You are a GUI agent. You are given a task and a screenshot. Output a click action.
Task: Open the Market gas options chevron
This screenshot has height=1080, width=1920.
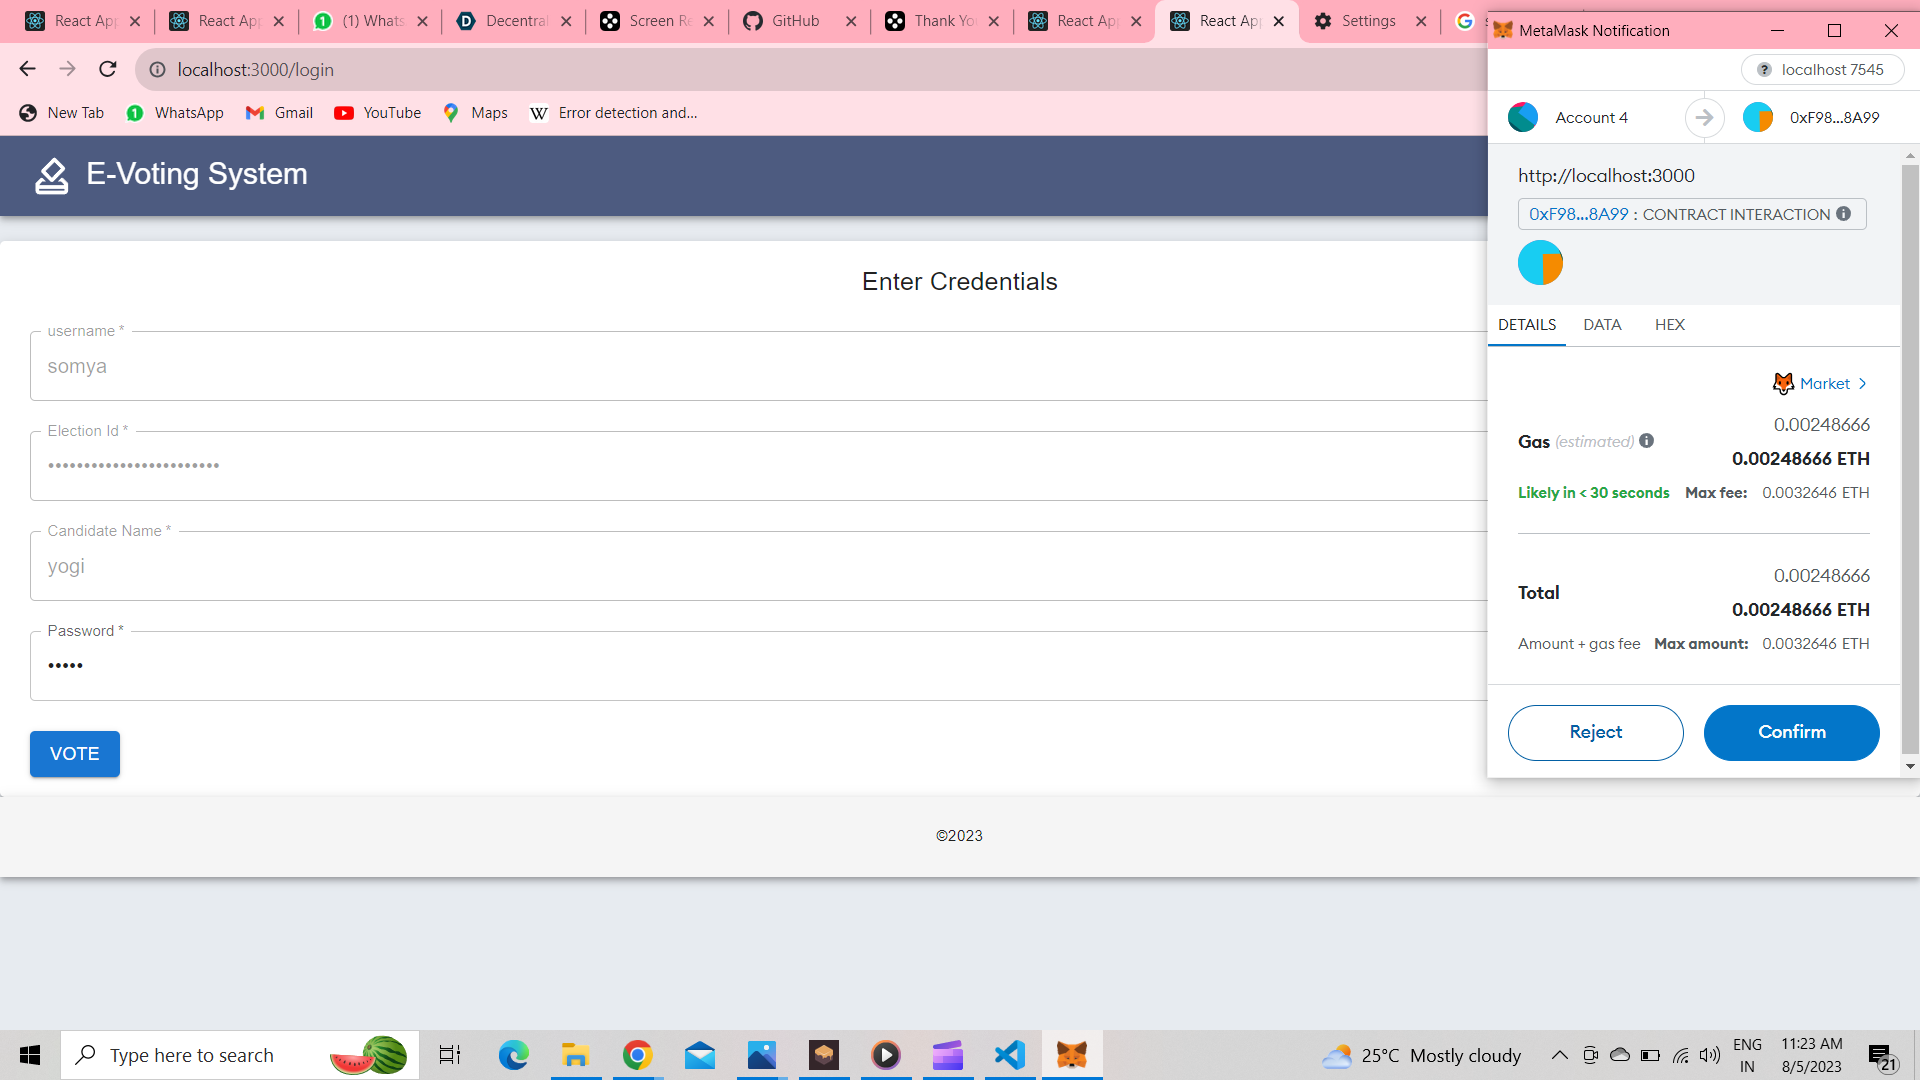pos(1862,384)
